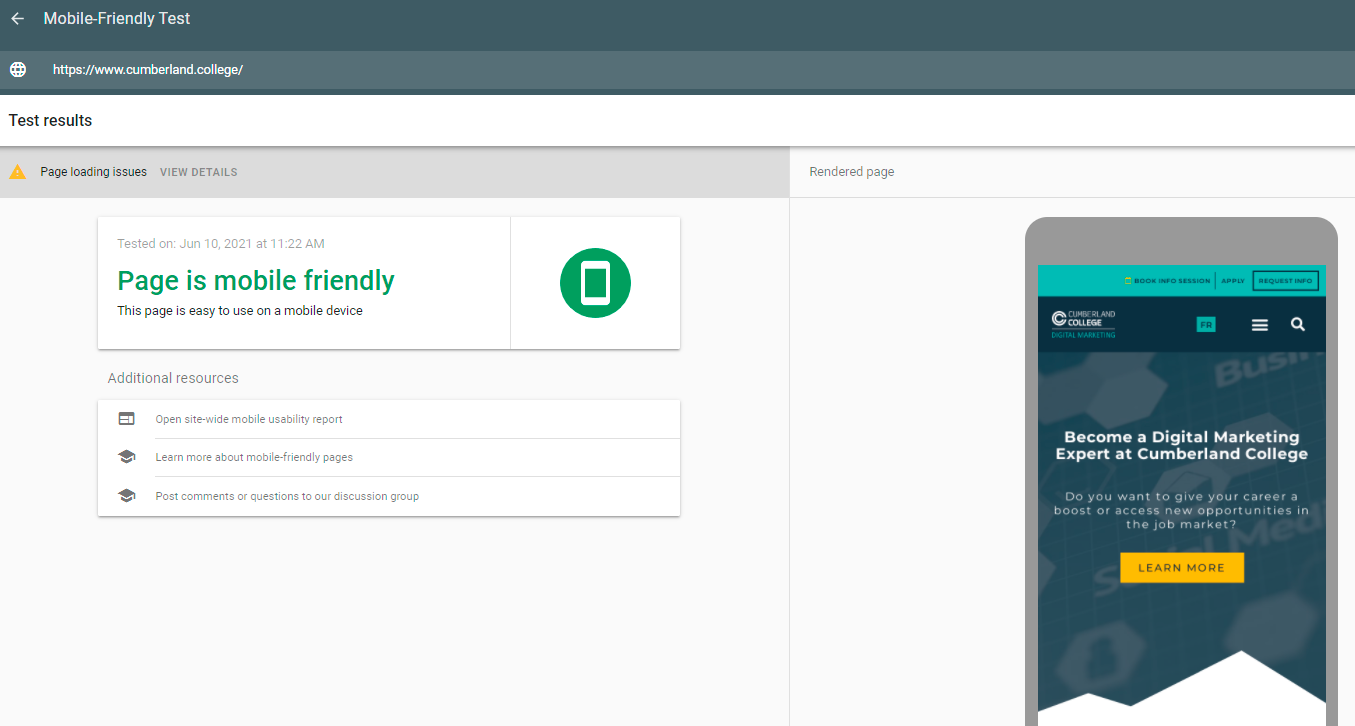Click BOOK INFO SESSION link

1167,281
